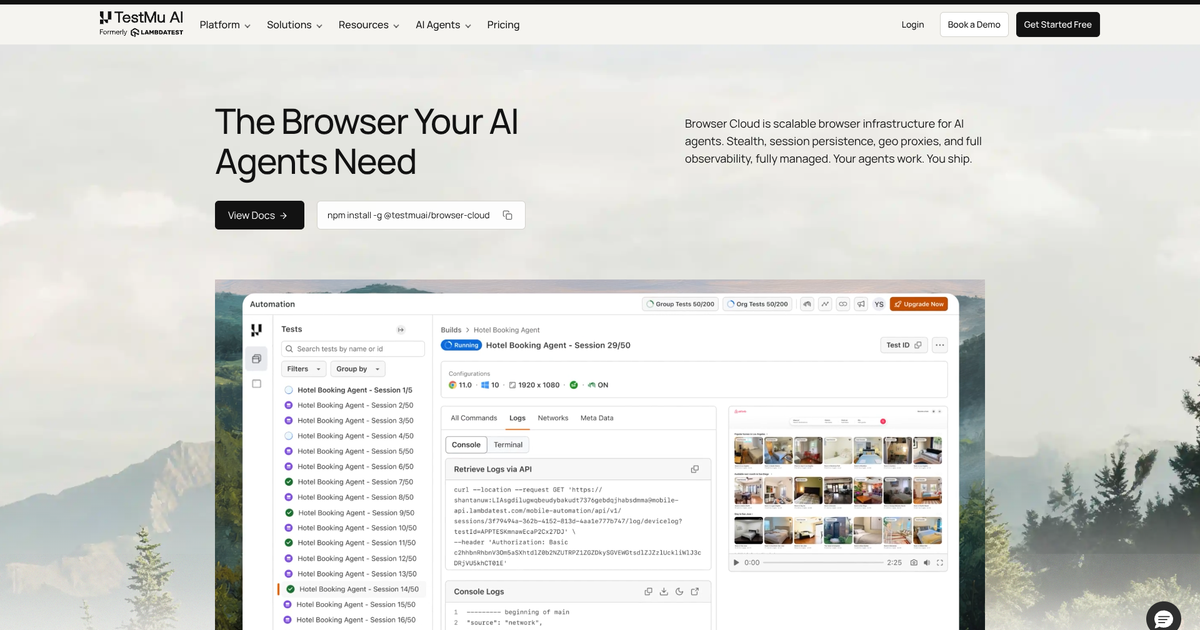
Task: Click the Test ID copy button
Action: (903, 345)
